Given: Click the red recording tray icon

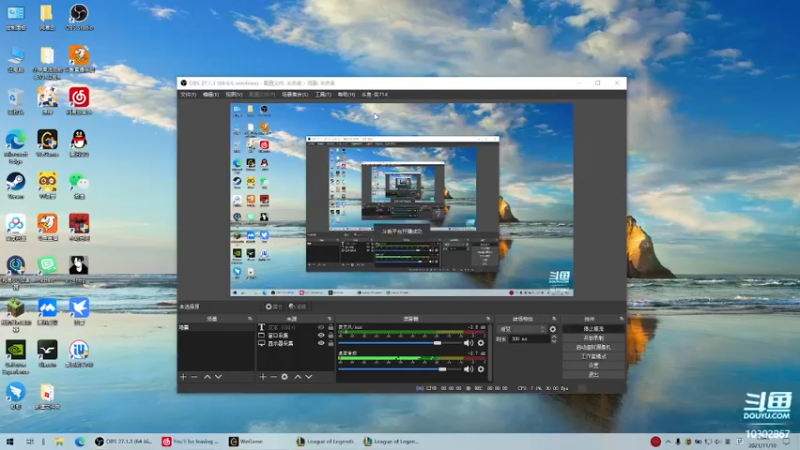Looking at the screenshot, I should 656,441.
